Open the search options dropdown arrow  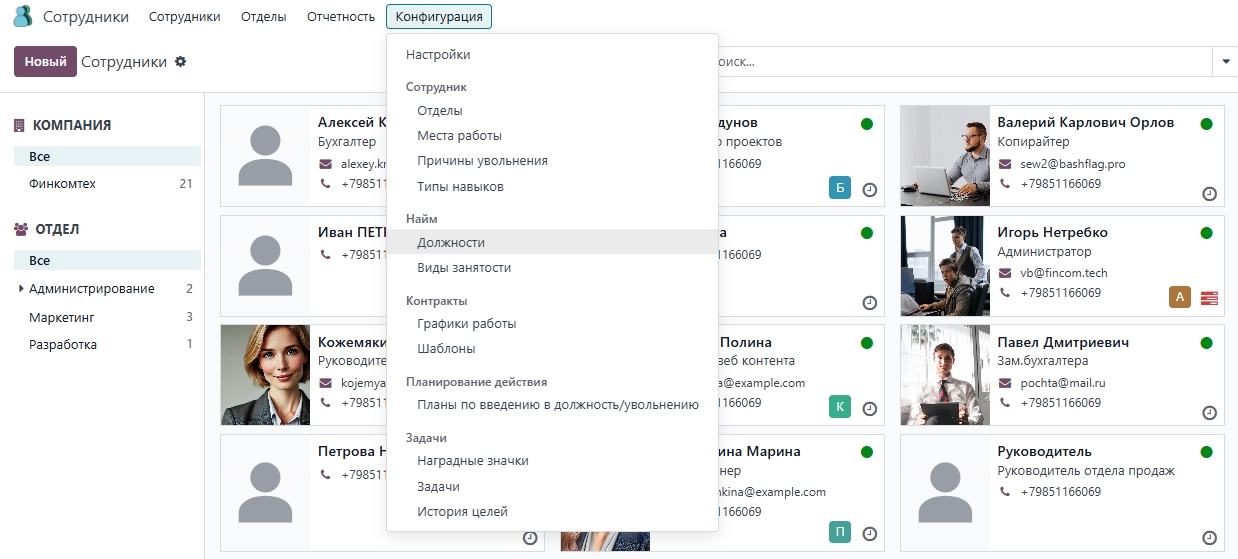click(1226, 61)
